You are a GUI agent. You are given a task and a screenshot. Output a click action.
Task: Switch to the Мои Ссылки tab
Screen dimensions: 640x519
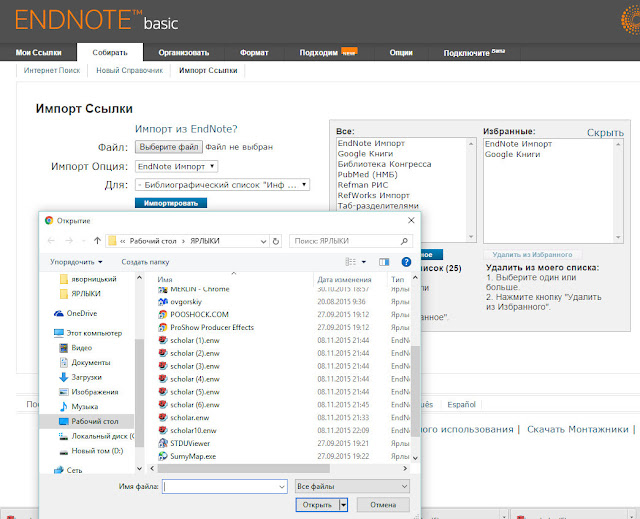click(38, 52)
